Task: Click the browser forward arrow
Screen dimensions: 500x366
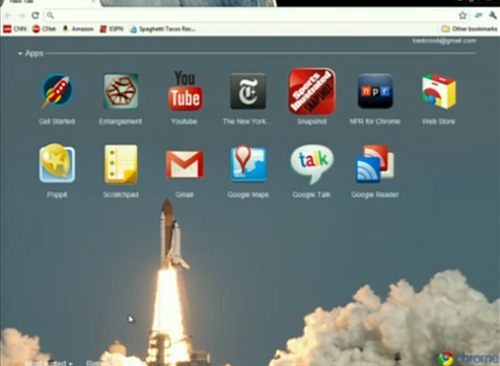Action: pos(22,15)
